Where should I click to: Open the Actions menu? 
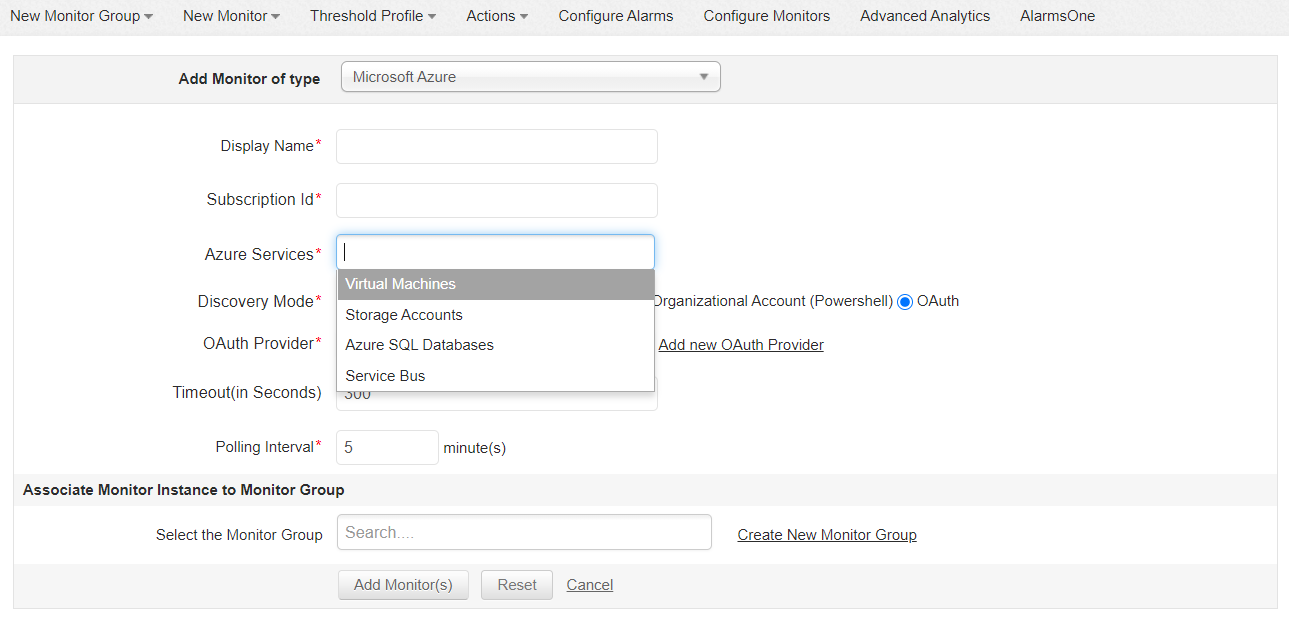point(497,16)
